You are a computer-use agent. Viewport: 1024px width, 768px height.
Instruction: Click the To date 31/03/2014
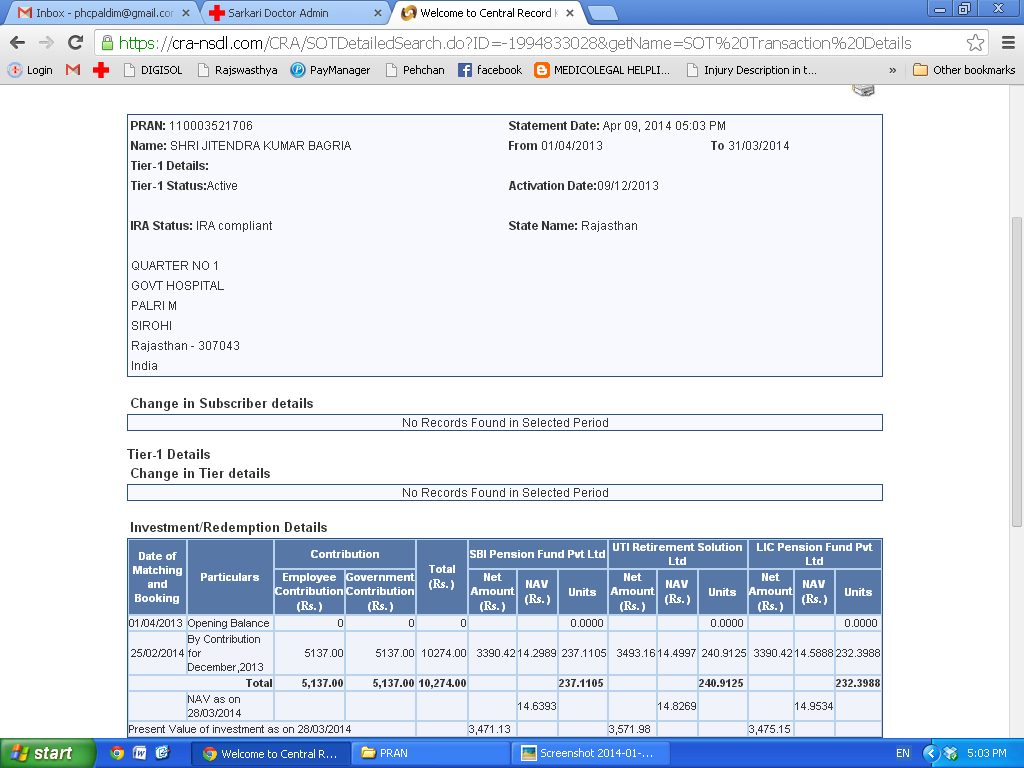click(x=759, y=146)
